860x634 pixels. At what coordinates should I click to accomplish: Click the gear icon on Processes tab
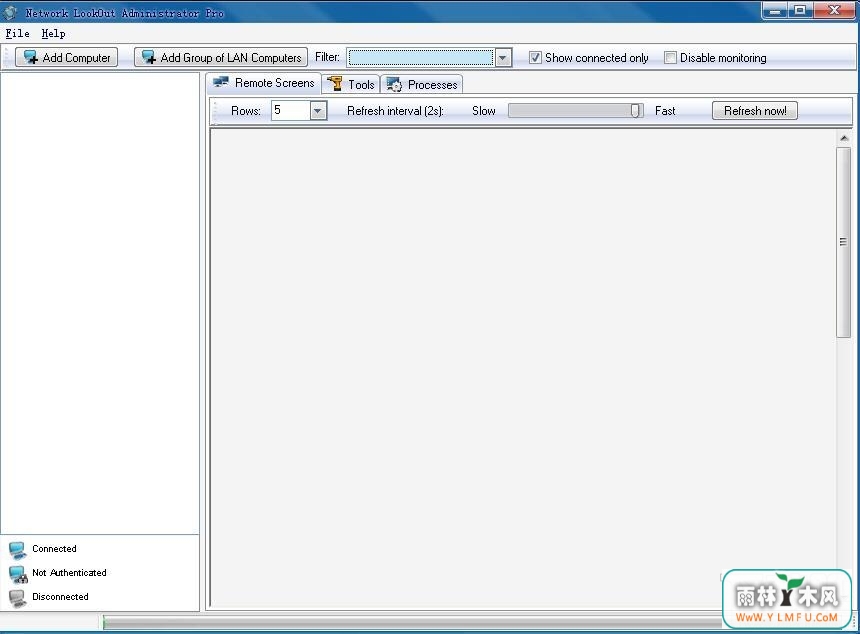click(394, 84)
